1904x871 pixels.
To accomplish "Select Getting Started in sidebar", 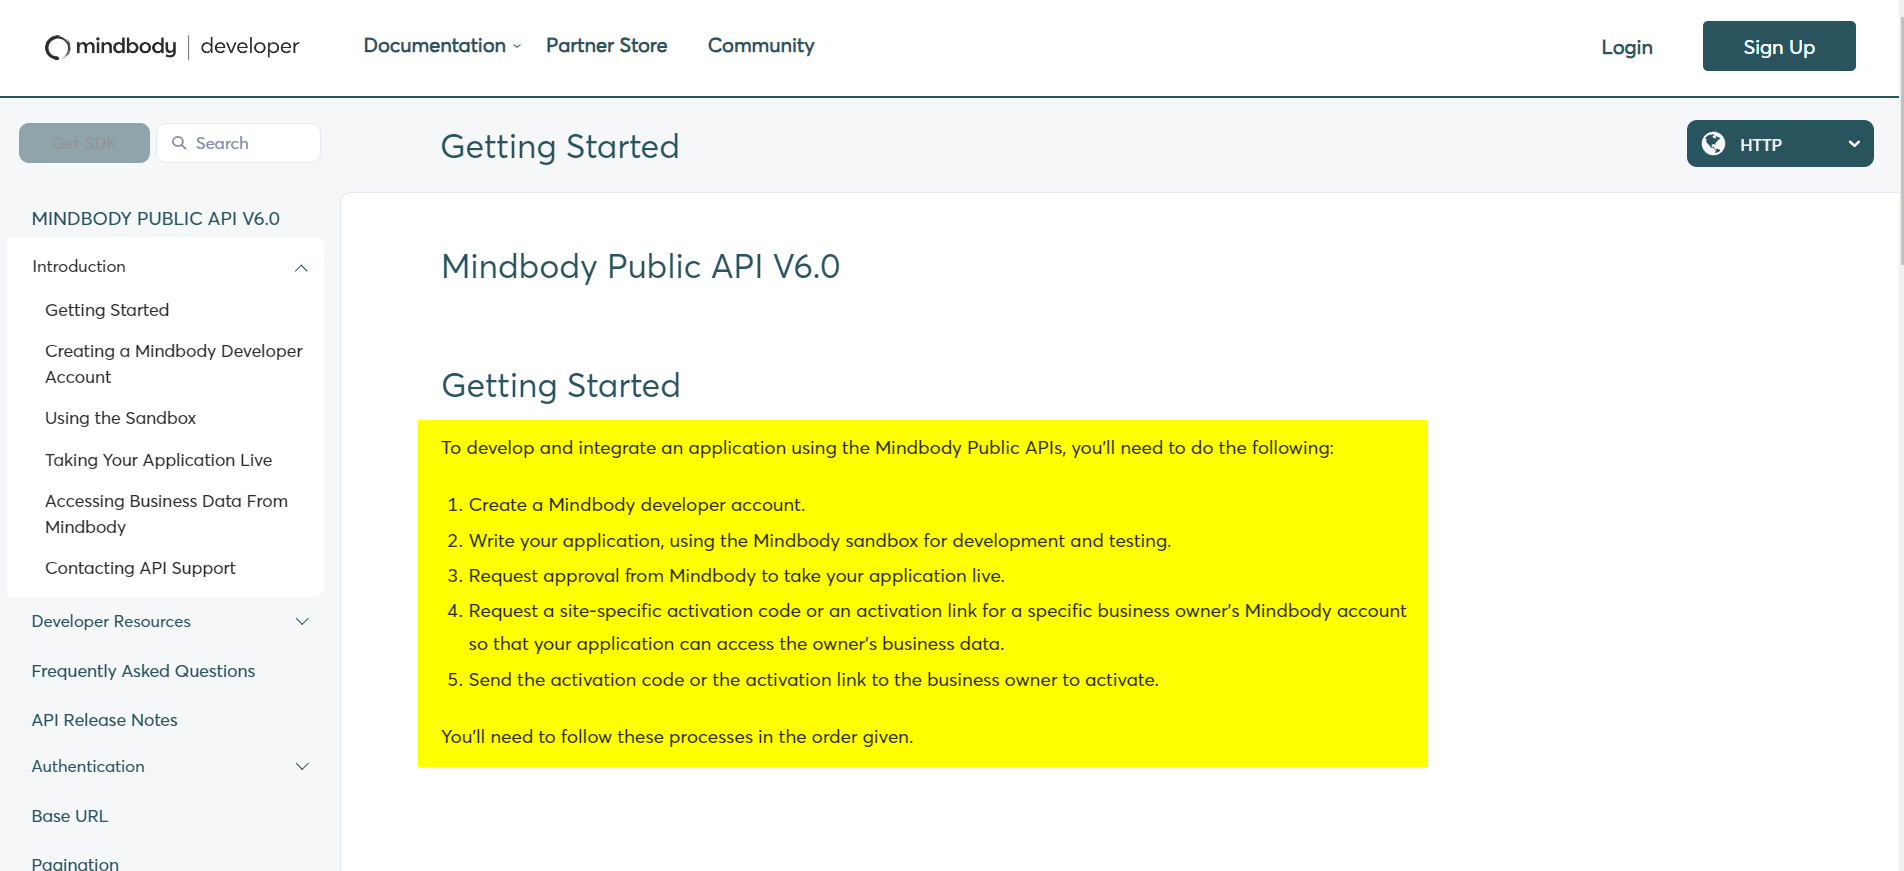I will tap(107, 310).
